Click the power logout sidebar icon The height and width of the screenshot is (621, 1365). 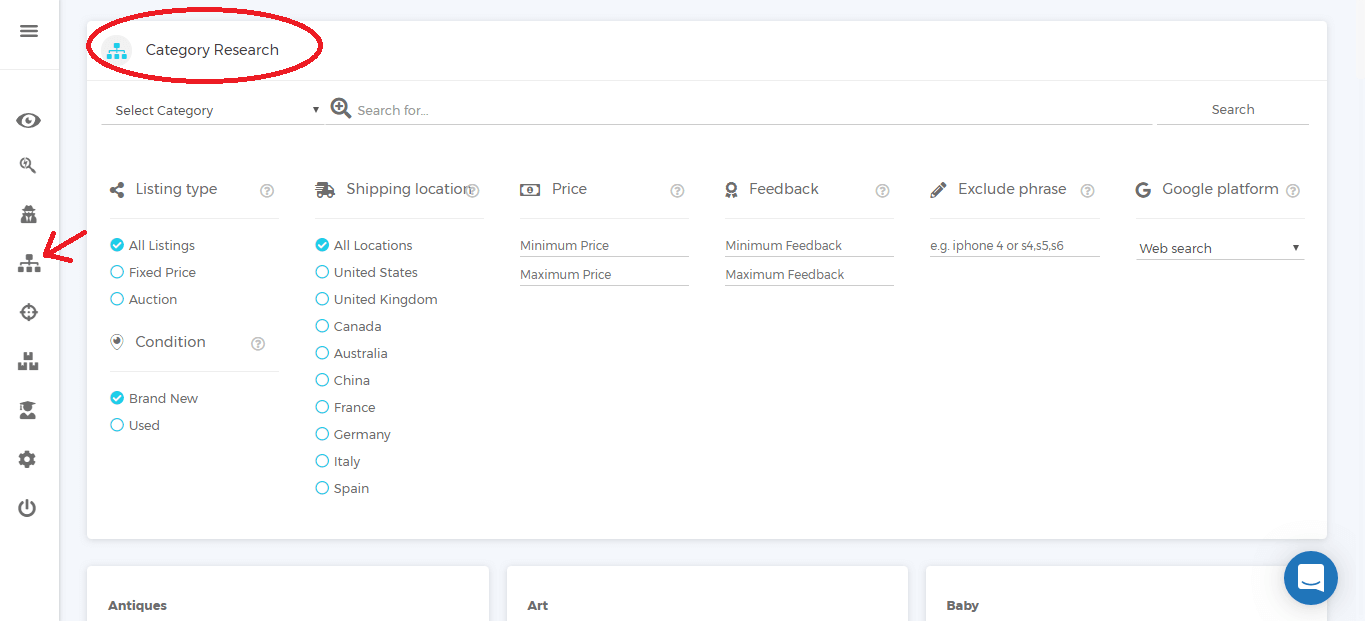click(x=27, y=508)
